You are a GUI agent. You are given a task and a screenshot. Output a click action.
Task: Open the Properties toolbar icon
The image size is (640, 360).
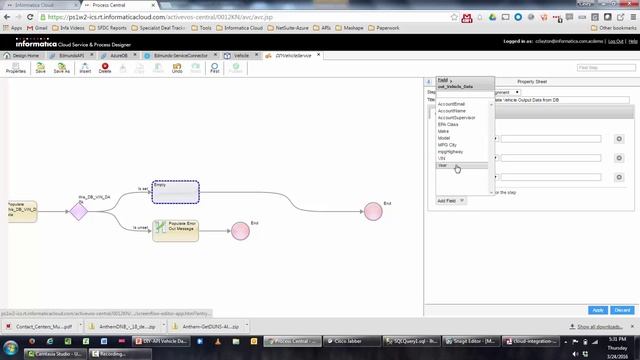coord(16,68)
